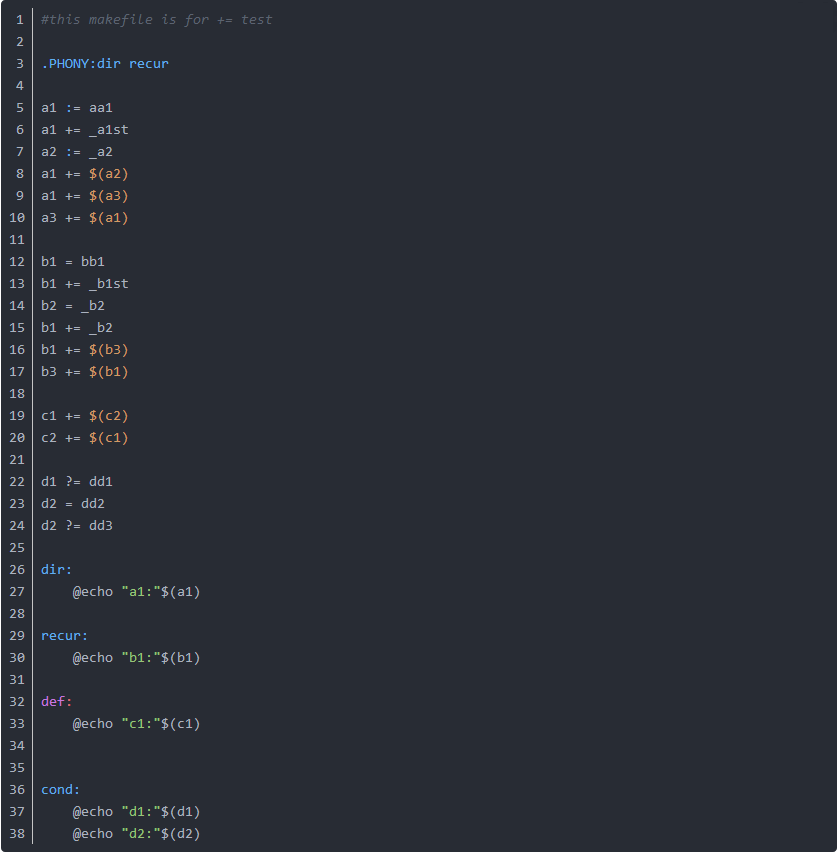Click the 'b1 = bb1' assignment
Image resolution: width=839 pixels, height=853 pixels.
coord(73,261)
